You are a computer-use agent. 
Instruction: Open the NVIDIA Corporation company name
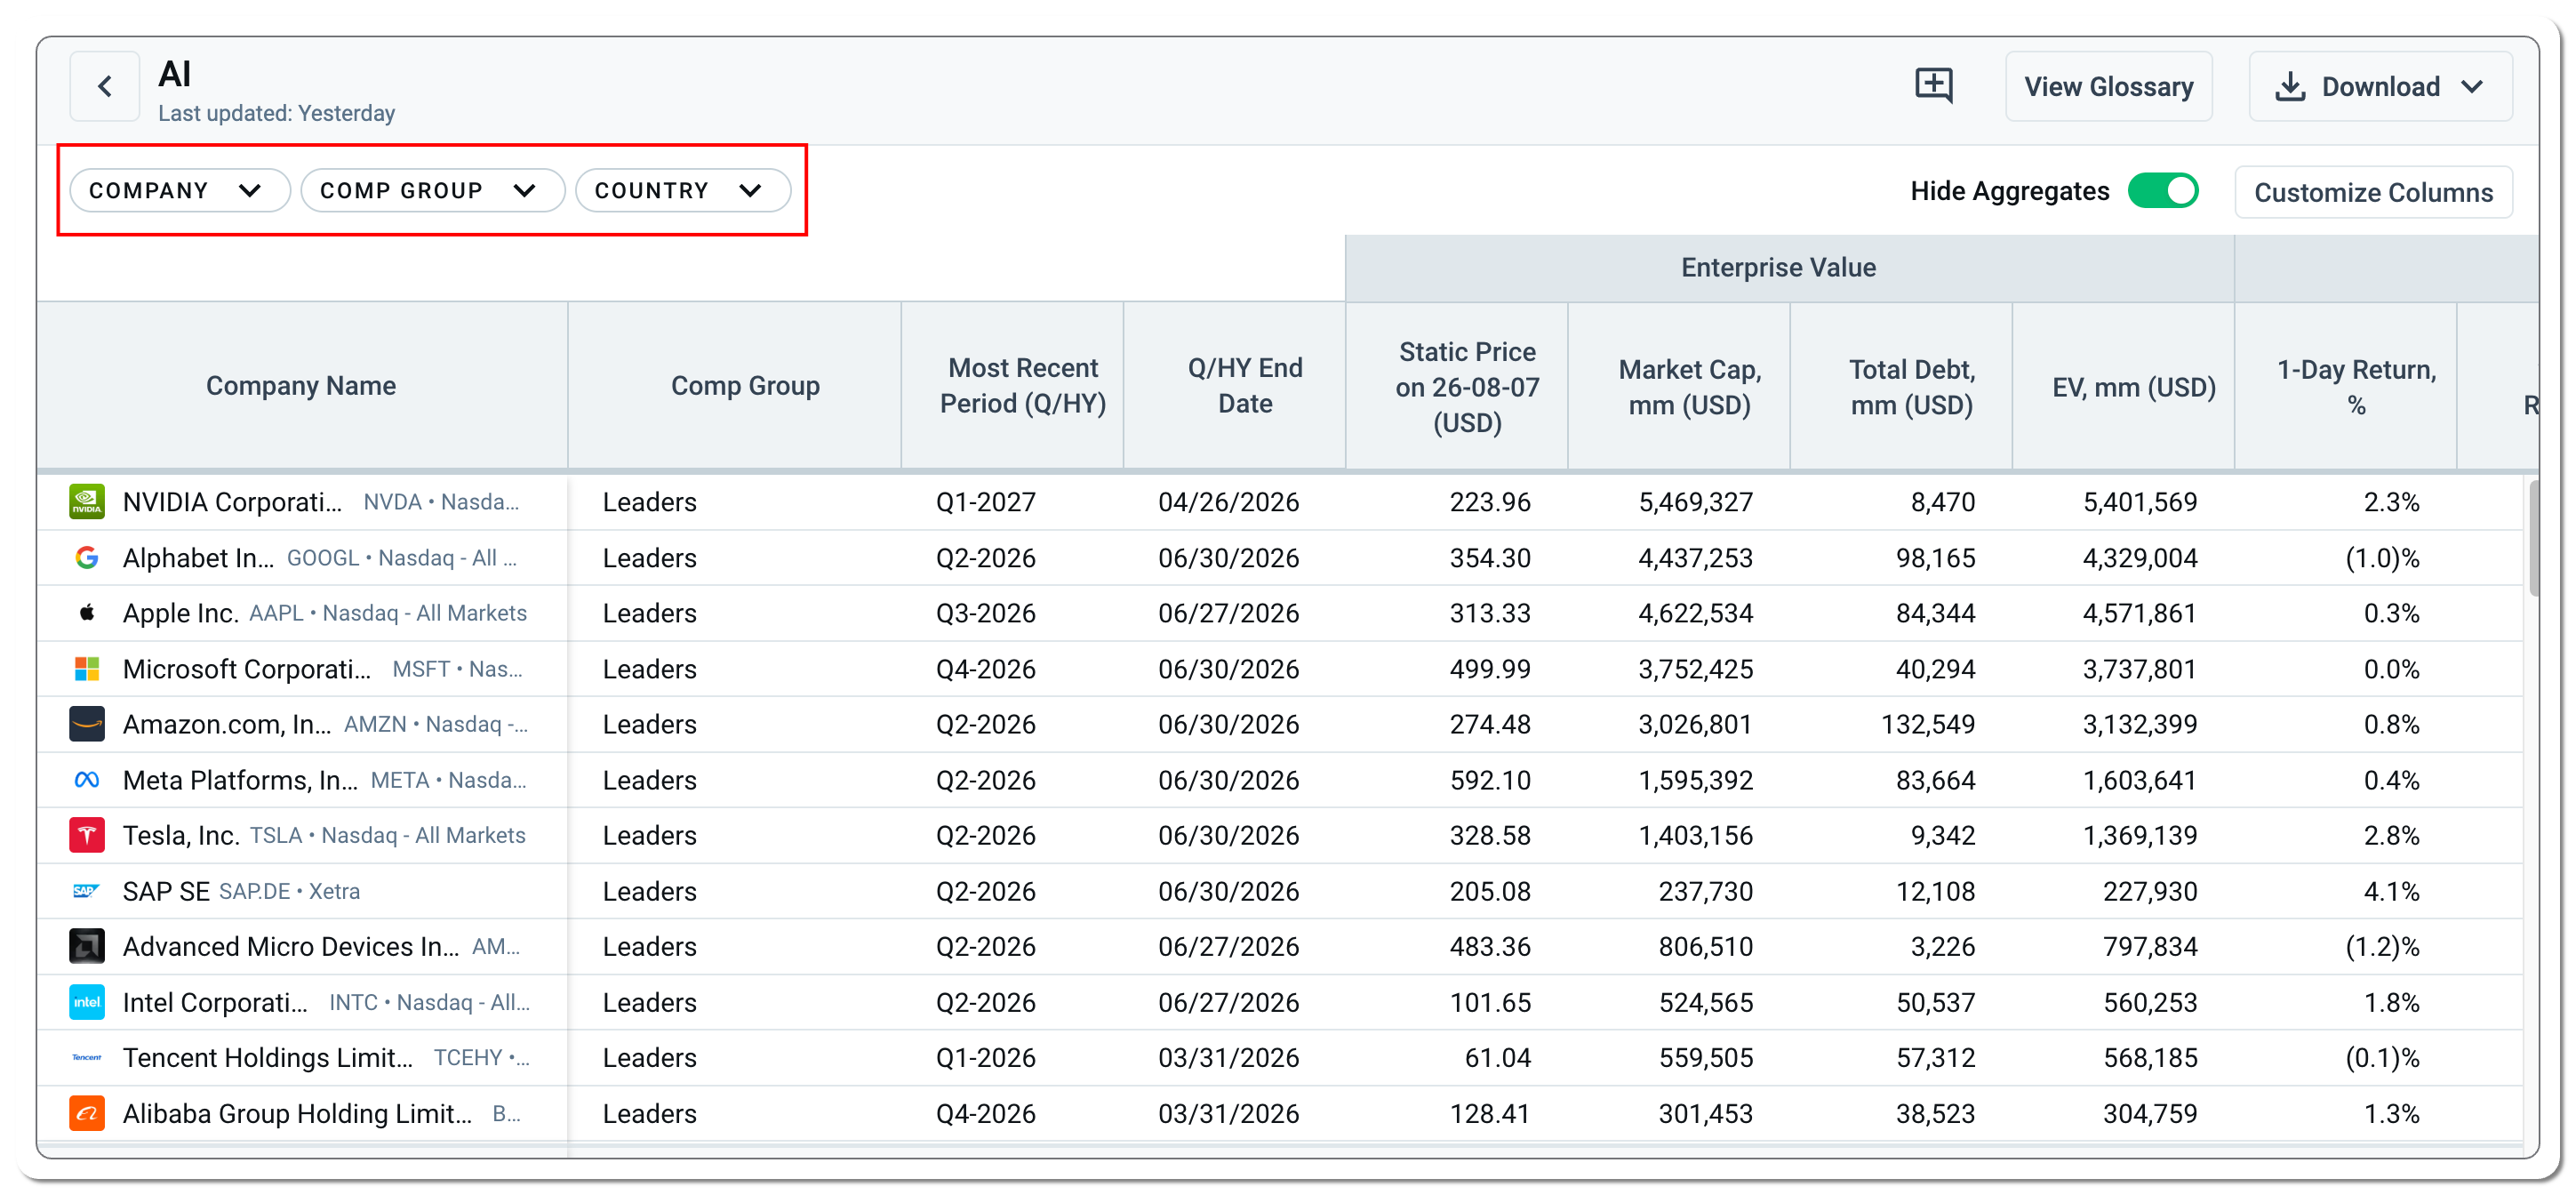pyautogui.click(x=232, y=502)
